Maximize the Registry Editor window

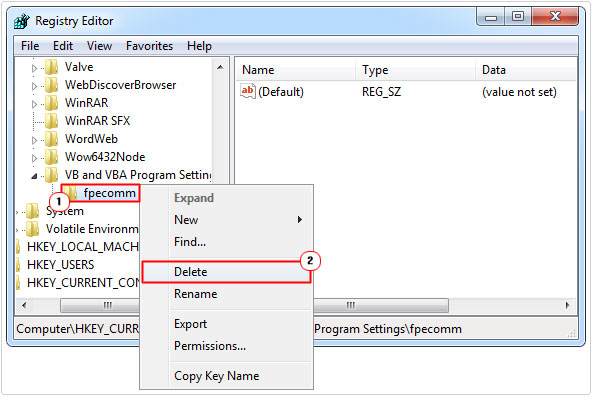[x=518, y=17]
